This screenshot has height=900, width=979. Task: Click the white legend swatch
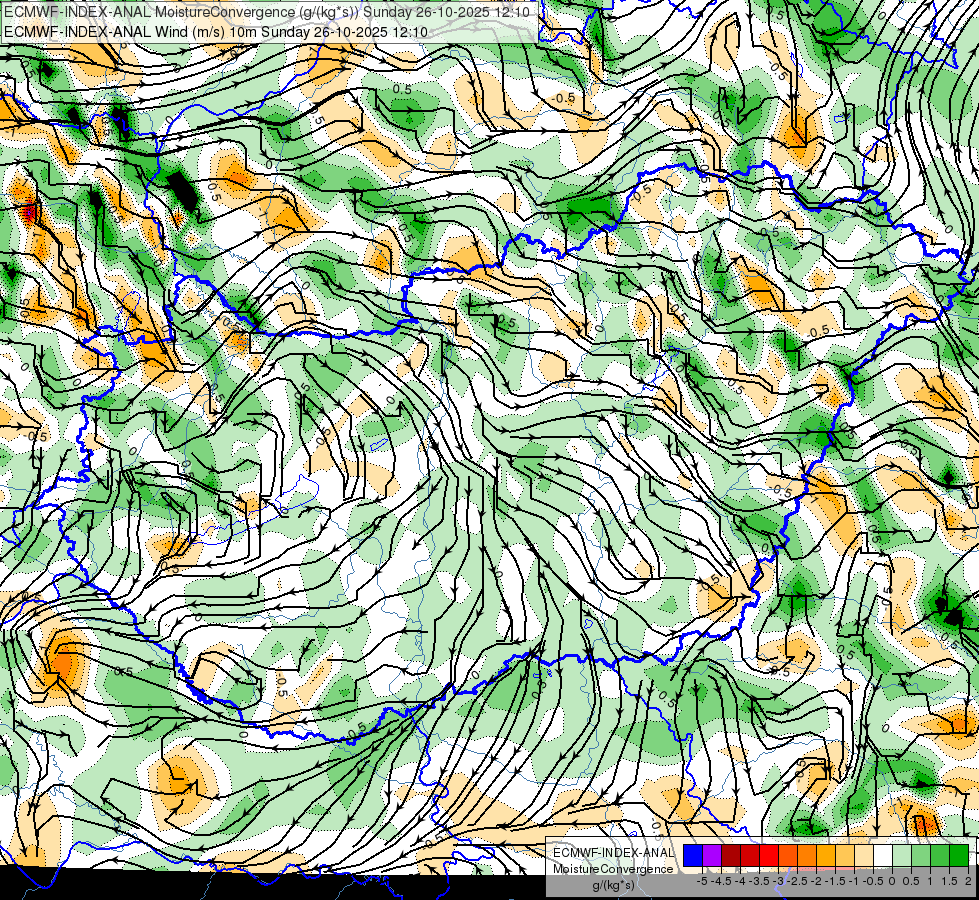click(883, 855)
